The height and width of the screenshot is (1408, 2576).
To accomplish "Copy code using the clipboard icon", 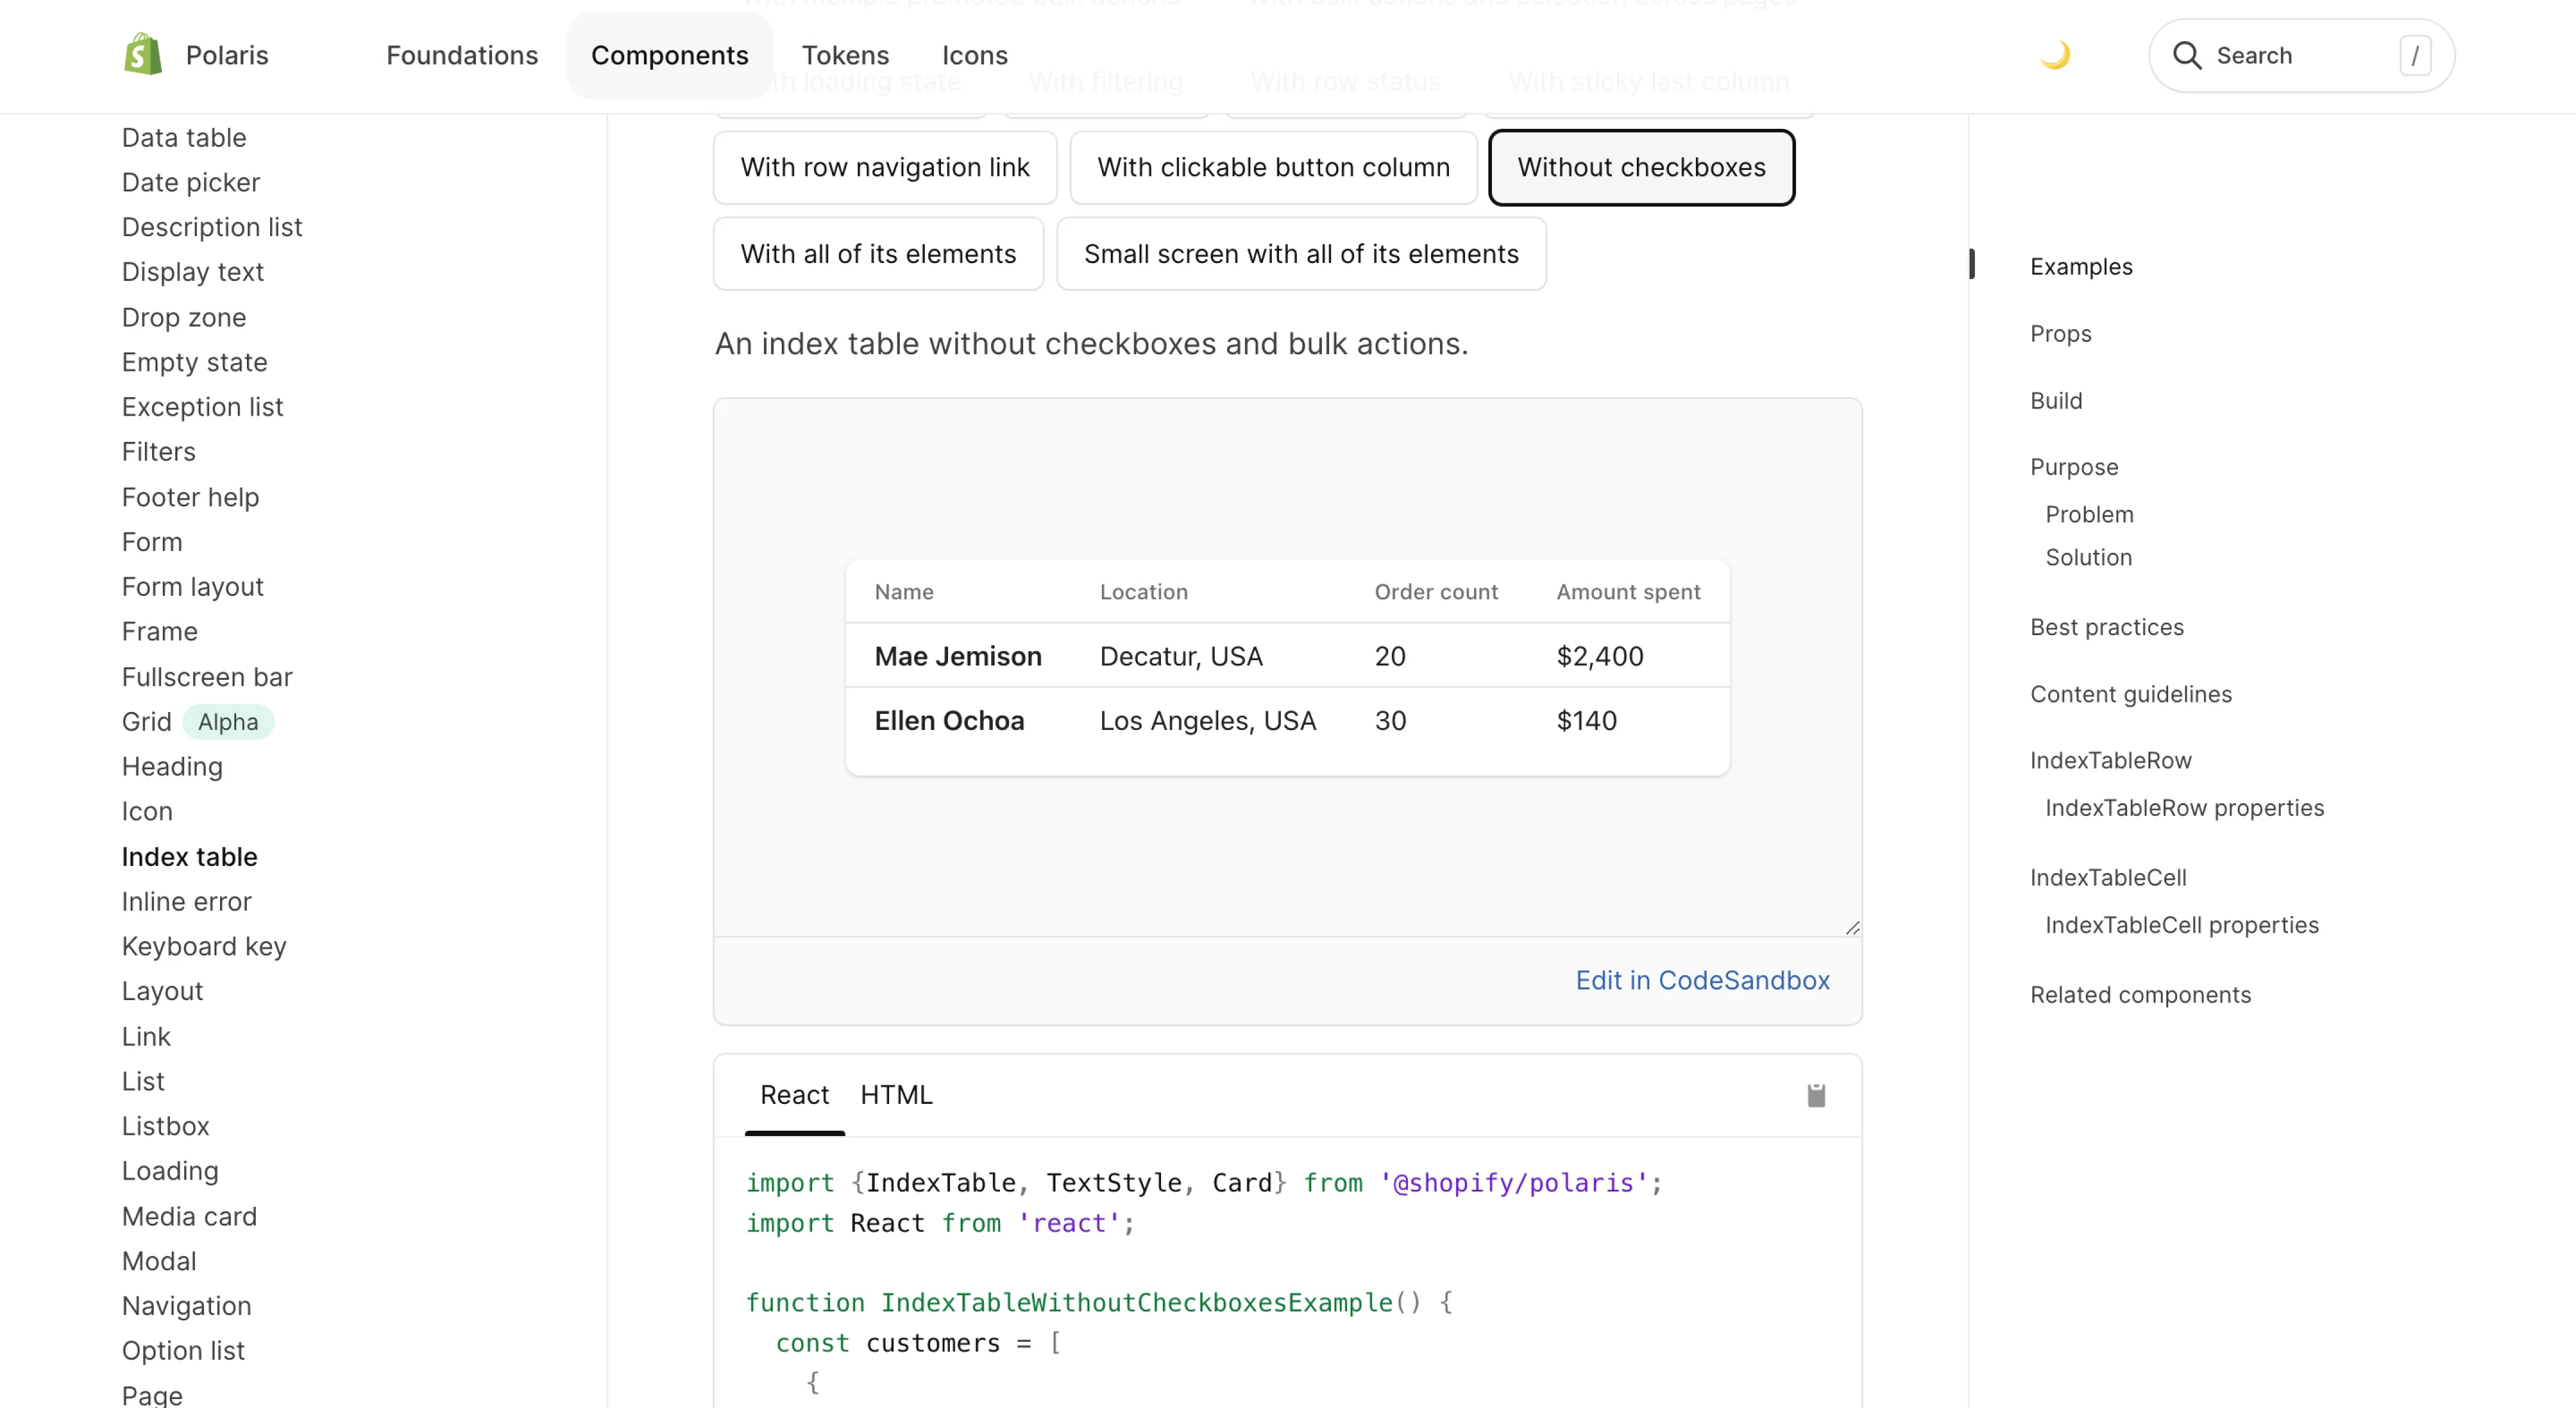I will pyautogui.click(x=1816, y=1095).
